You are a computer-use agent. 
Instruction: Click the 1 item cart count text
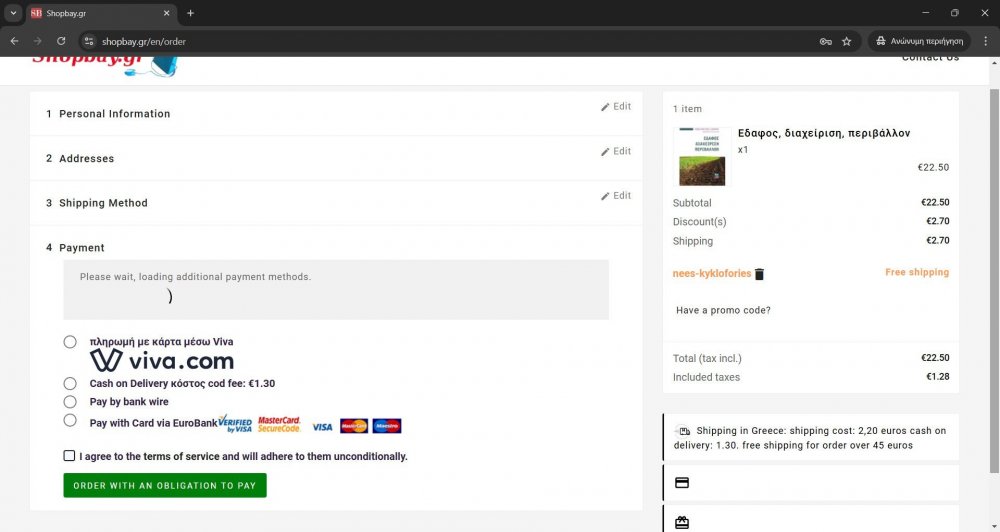(687, 109)
